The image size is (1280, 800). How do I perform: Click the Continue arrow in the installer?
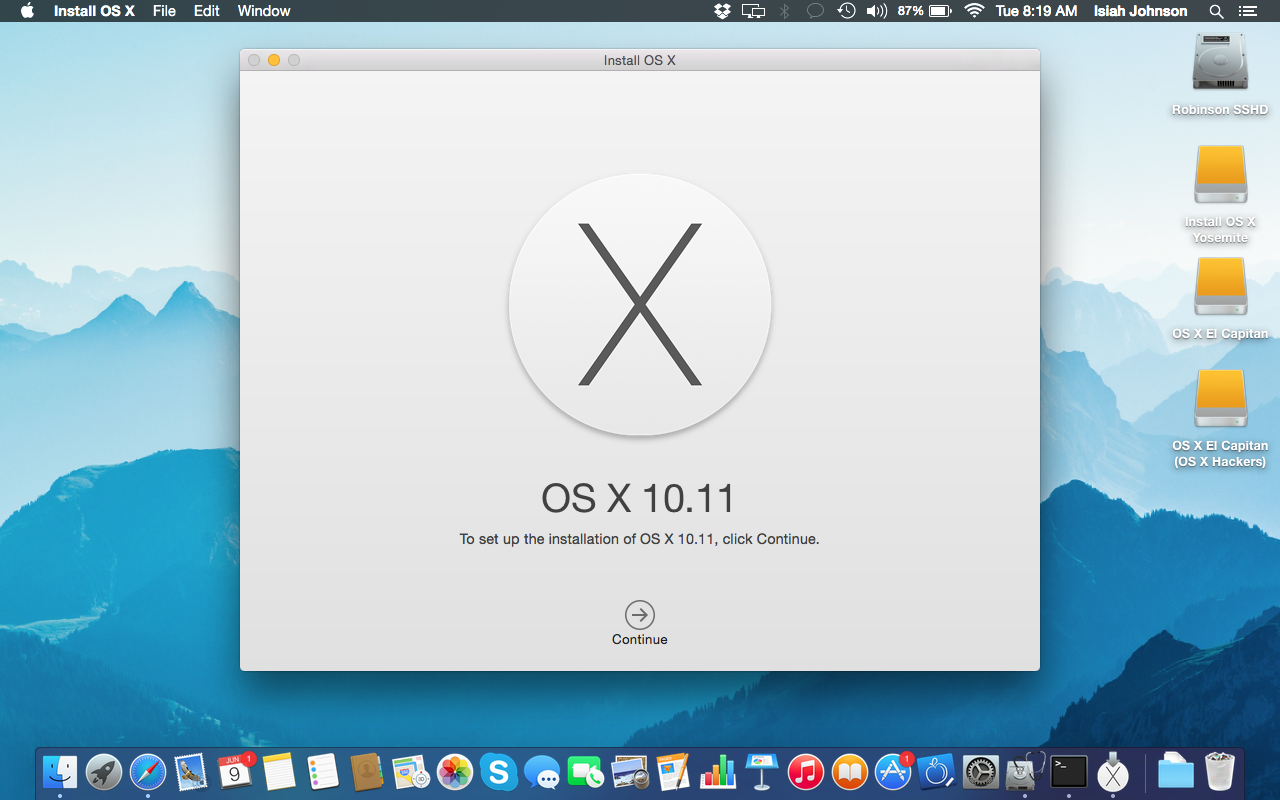tap(640, 614)
